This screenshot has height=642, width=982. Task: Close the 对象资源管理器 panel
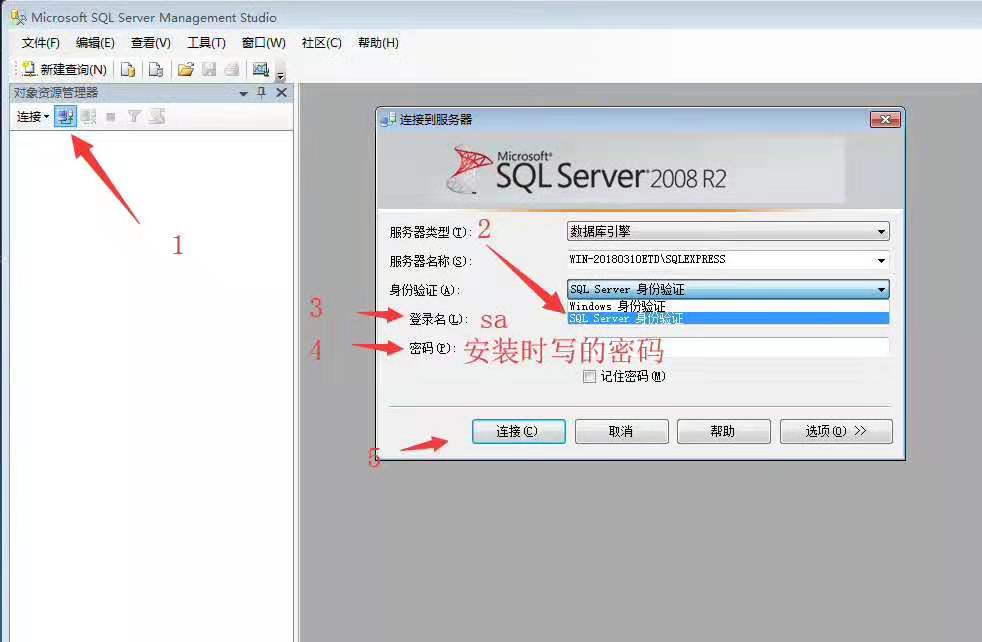coord(281,93)
